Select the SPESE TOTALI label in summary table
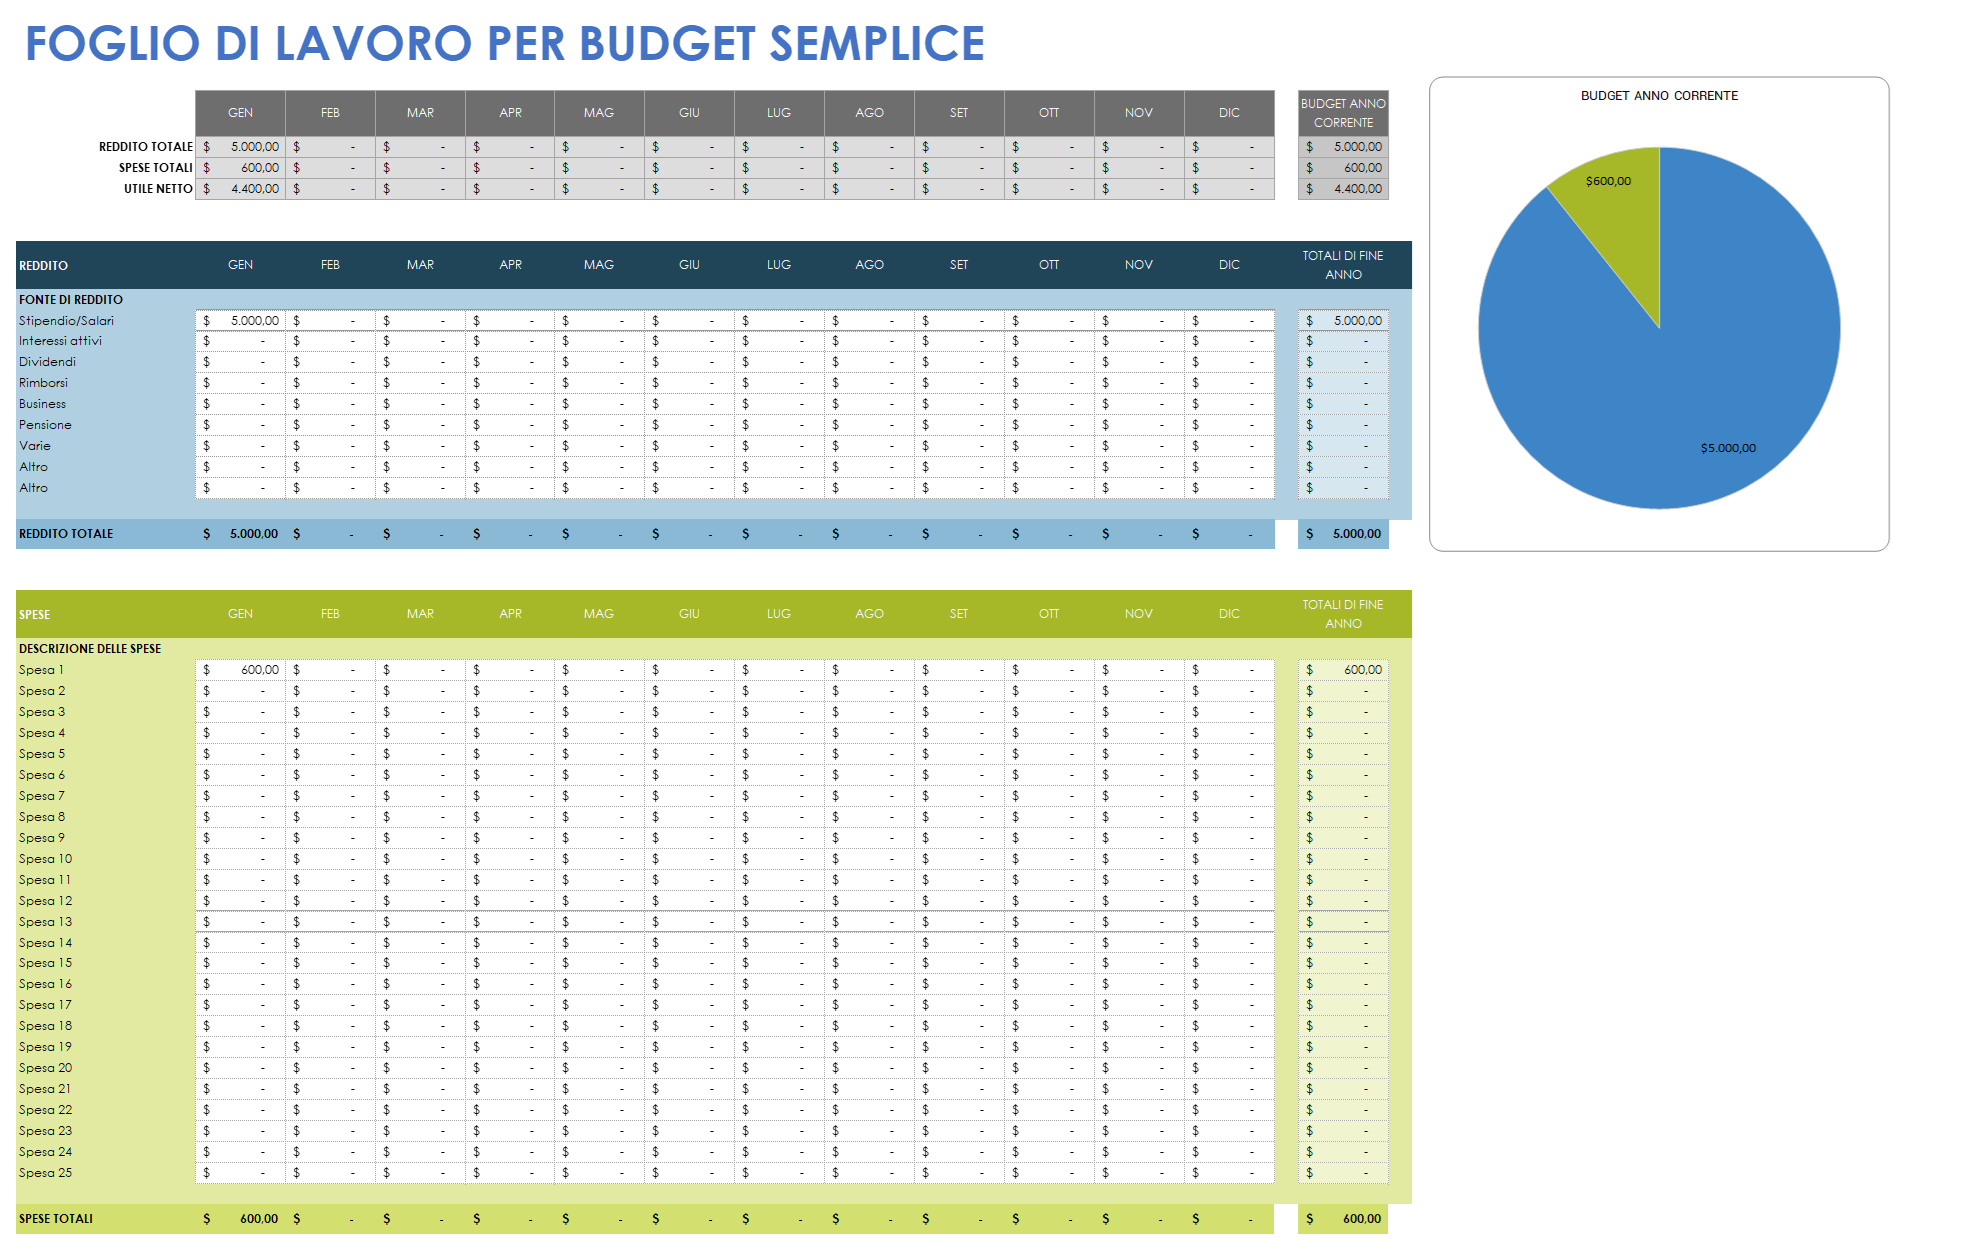Viewport: 1966px width, 1249px height. [155, 168]
